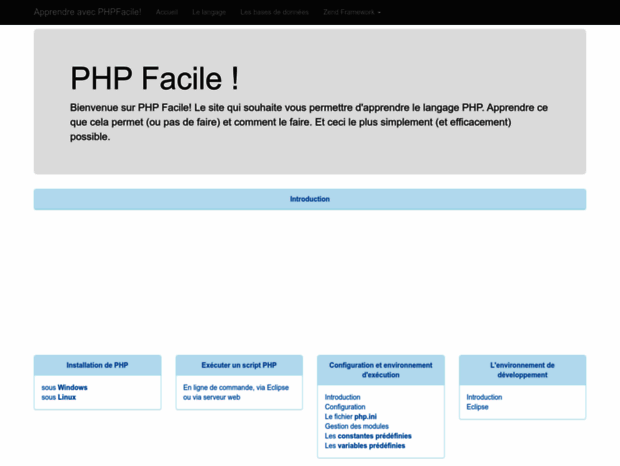Open the sous Linux link

(59, 397)
